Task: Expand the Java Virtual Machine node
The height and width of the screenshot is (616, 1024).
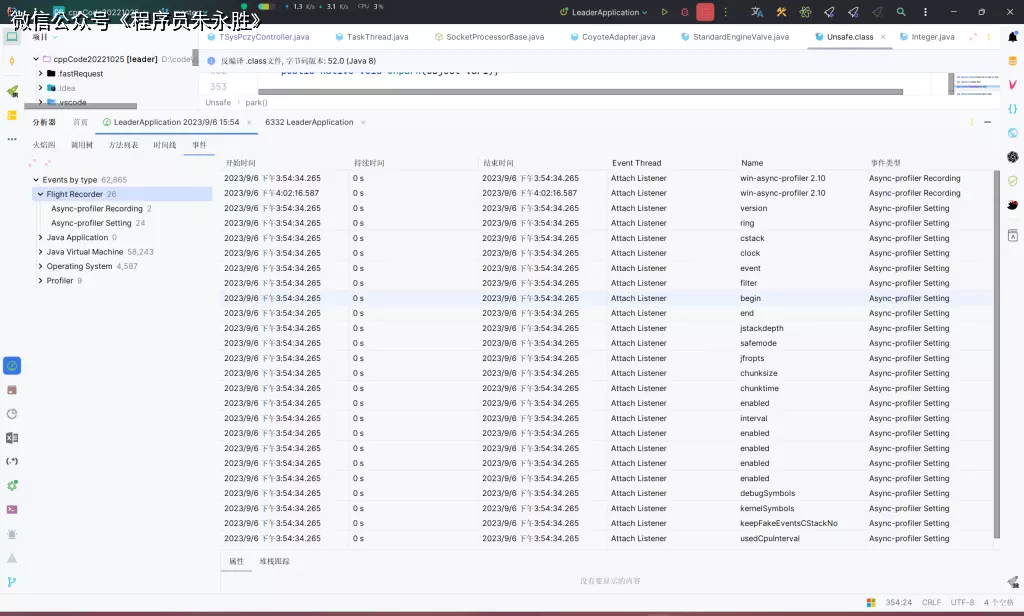Action: (x=40, y=252)
